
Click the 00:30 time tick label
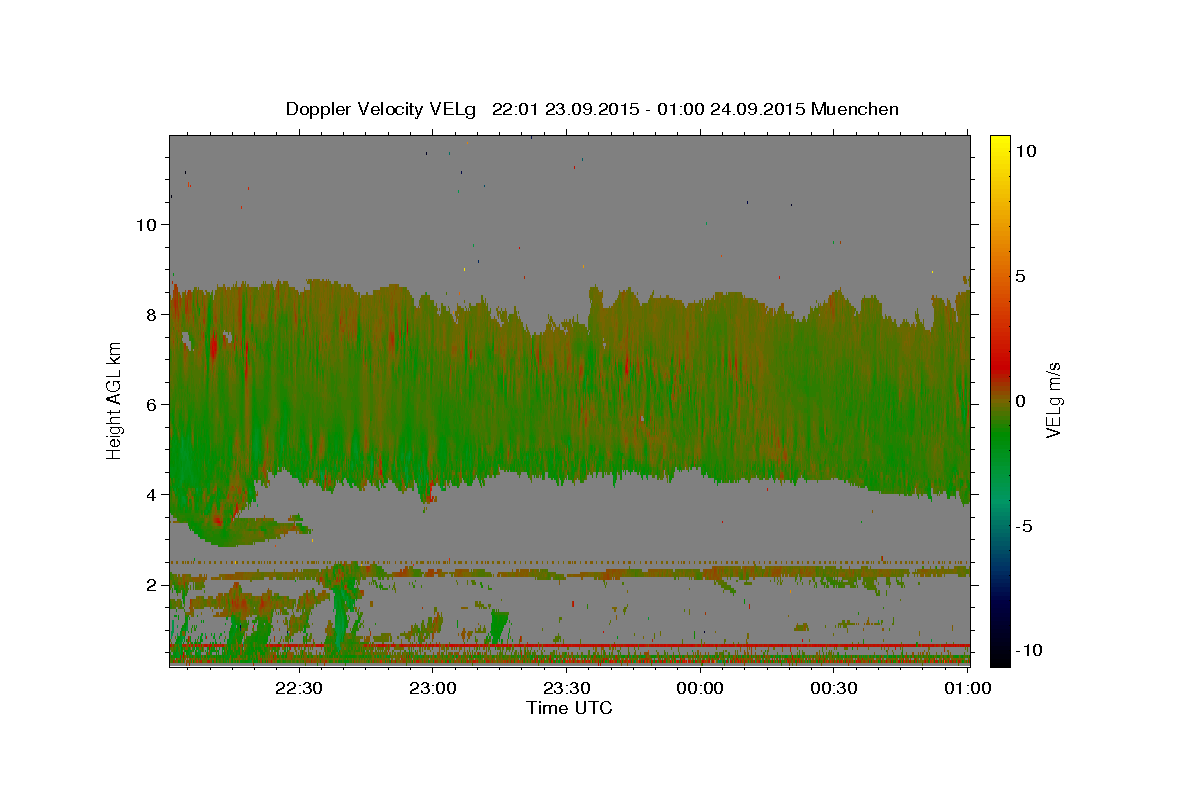[x=834, y=688]
